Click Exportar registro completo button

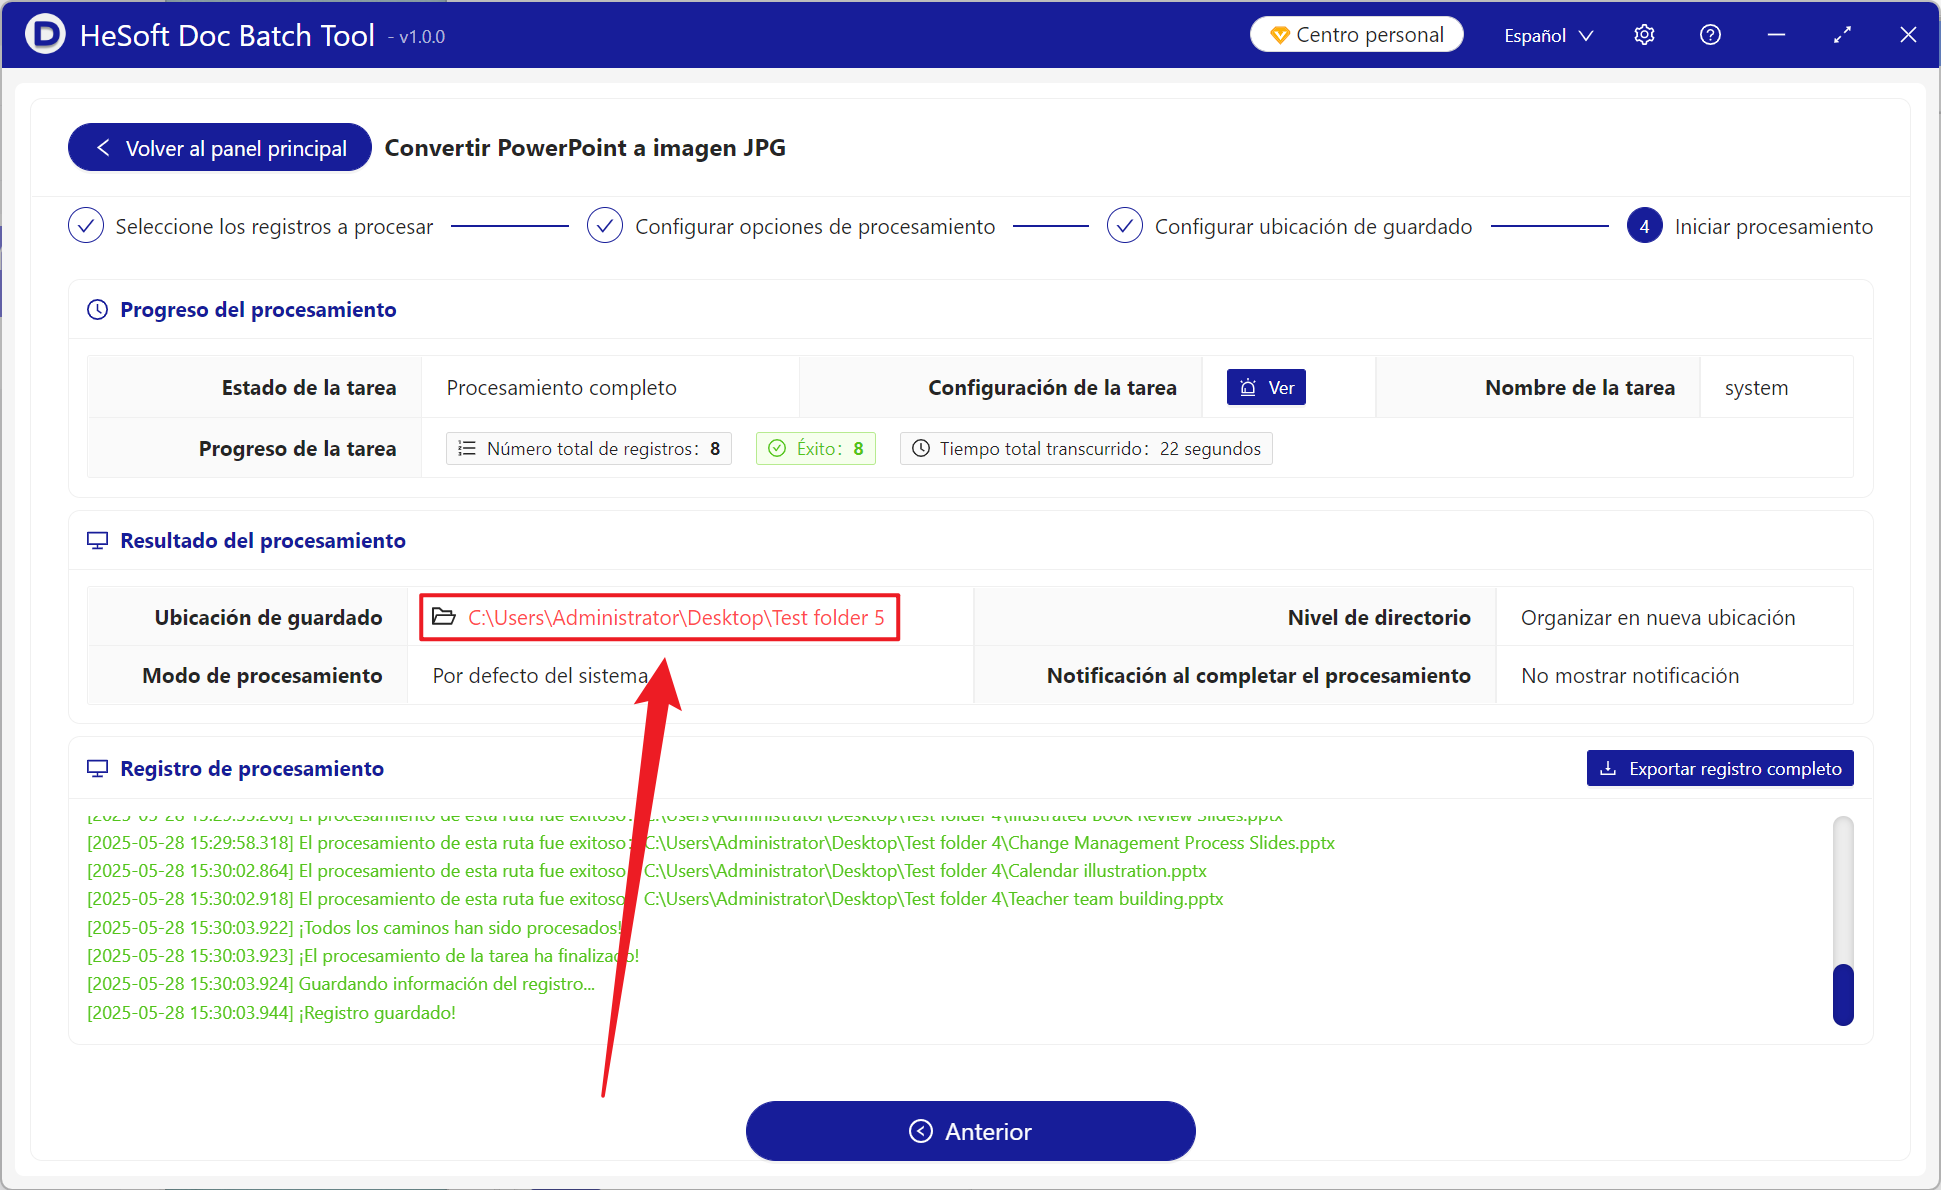[x=1720, y=769]
